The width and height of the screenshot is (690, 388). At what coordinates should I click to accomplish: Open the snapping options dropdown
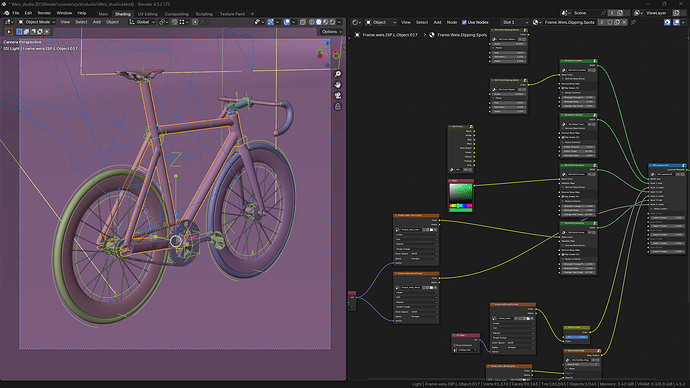(183, 22)
